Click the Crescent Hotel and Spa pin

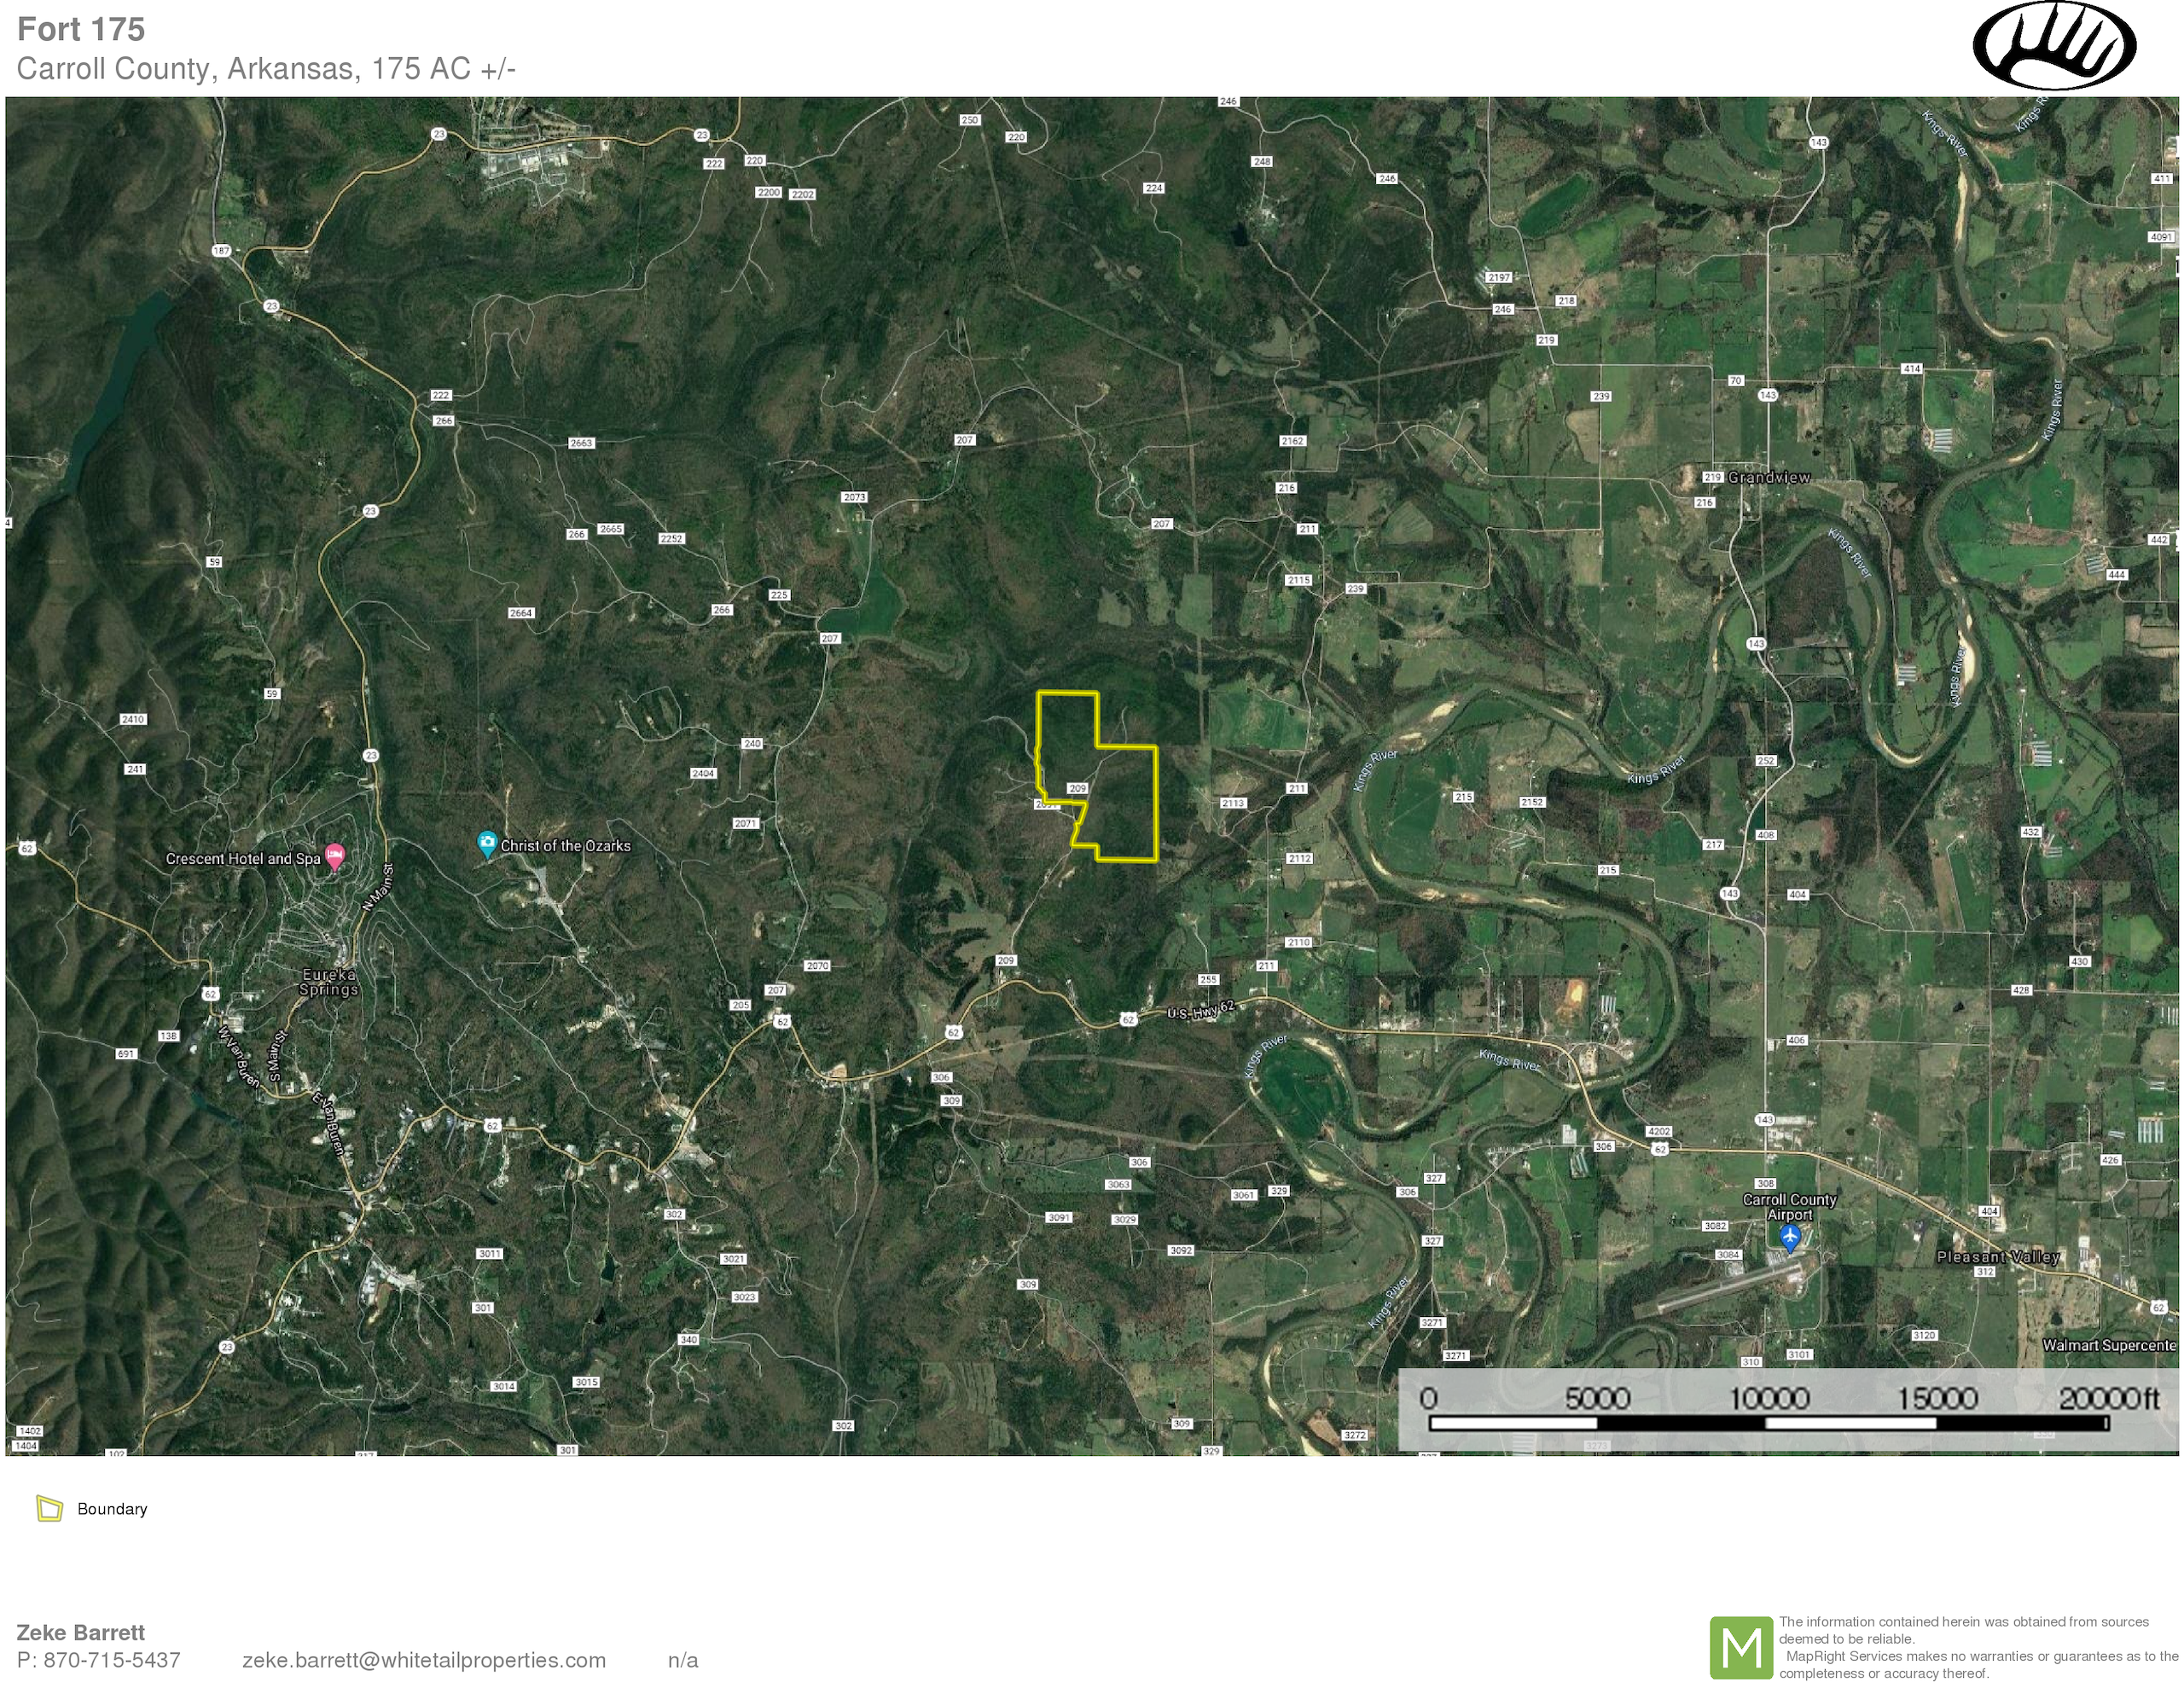click(x=335, y=856)
